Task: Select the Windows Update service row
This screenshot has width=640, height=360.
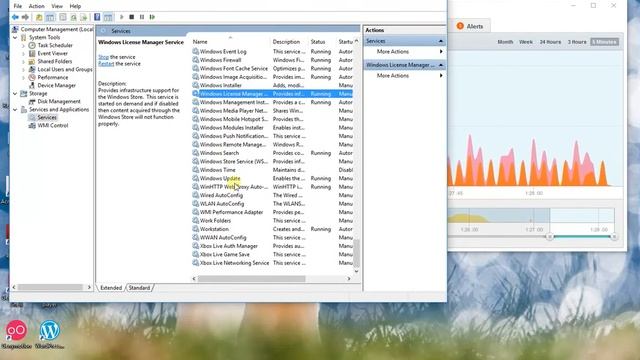Action: click(272, 178)
